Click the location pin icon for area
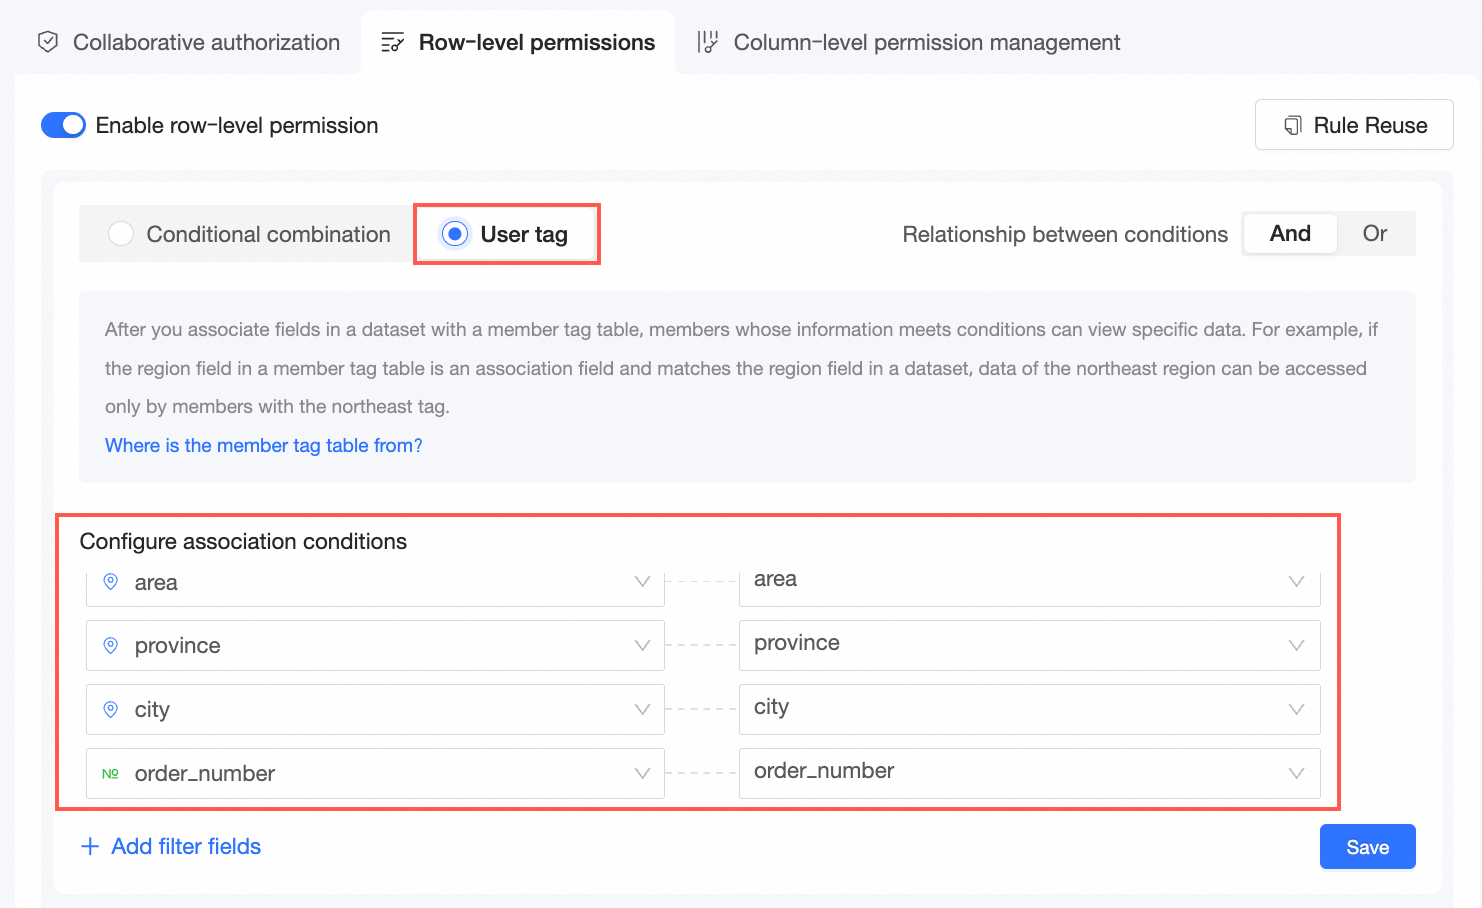Screen dimensions: 1482x908 [x=111, y=582]
